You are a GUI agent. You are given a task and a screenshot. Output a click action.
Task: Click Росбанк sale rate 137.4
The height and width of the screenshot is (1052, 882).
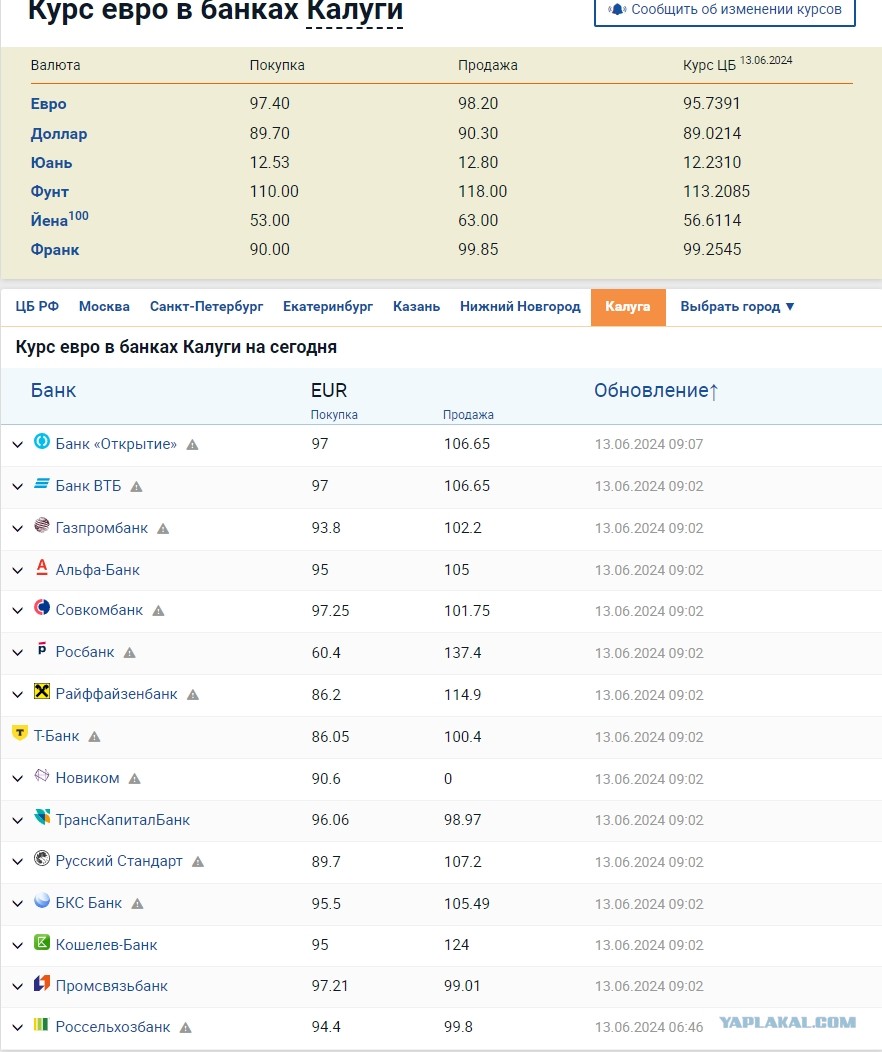(x=462, y=652)
